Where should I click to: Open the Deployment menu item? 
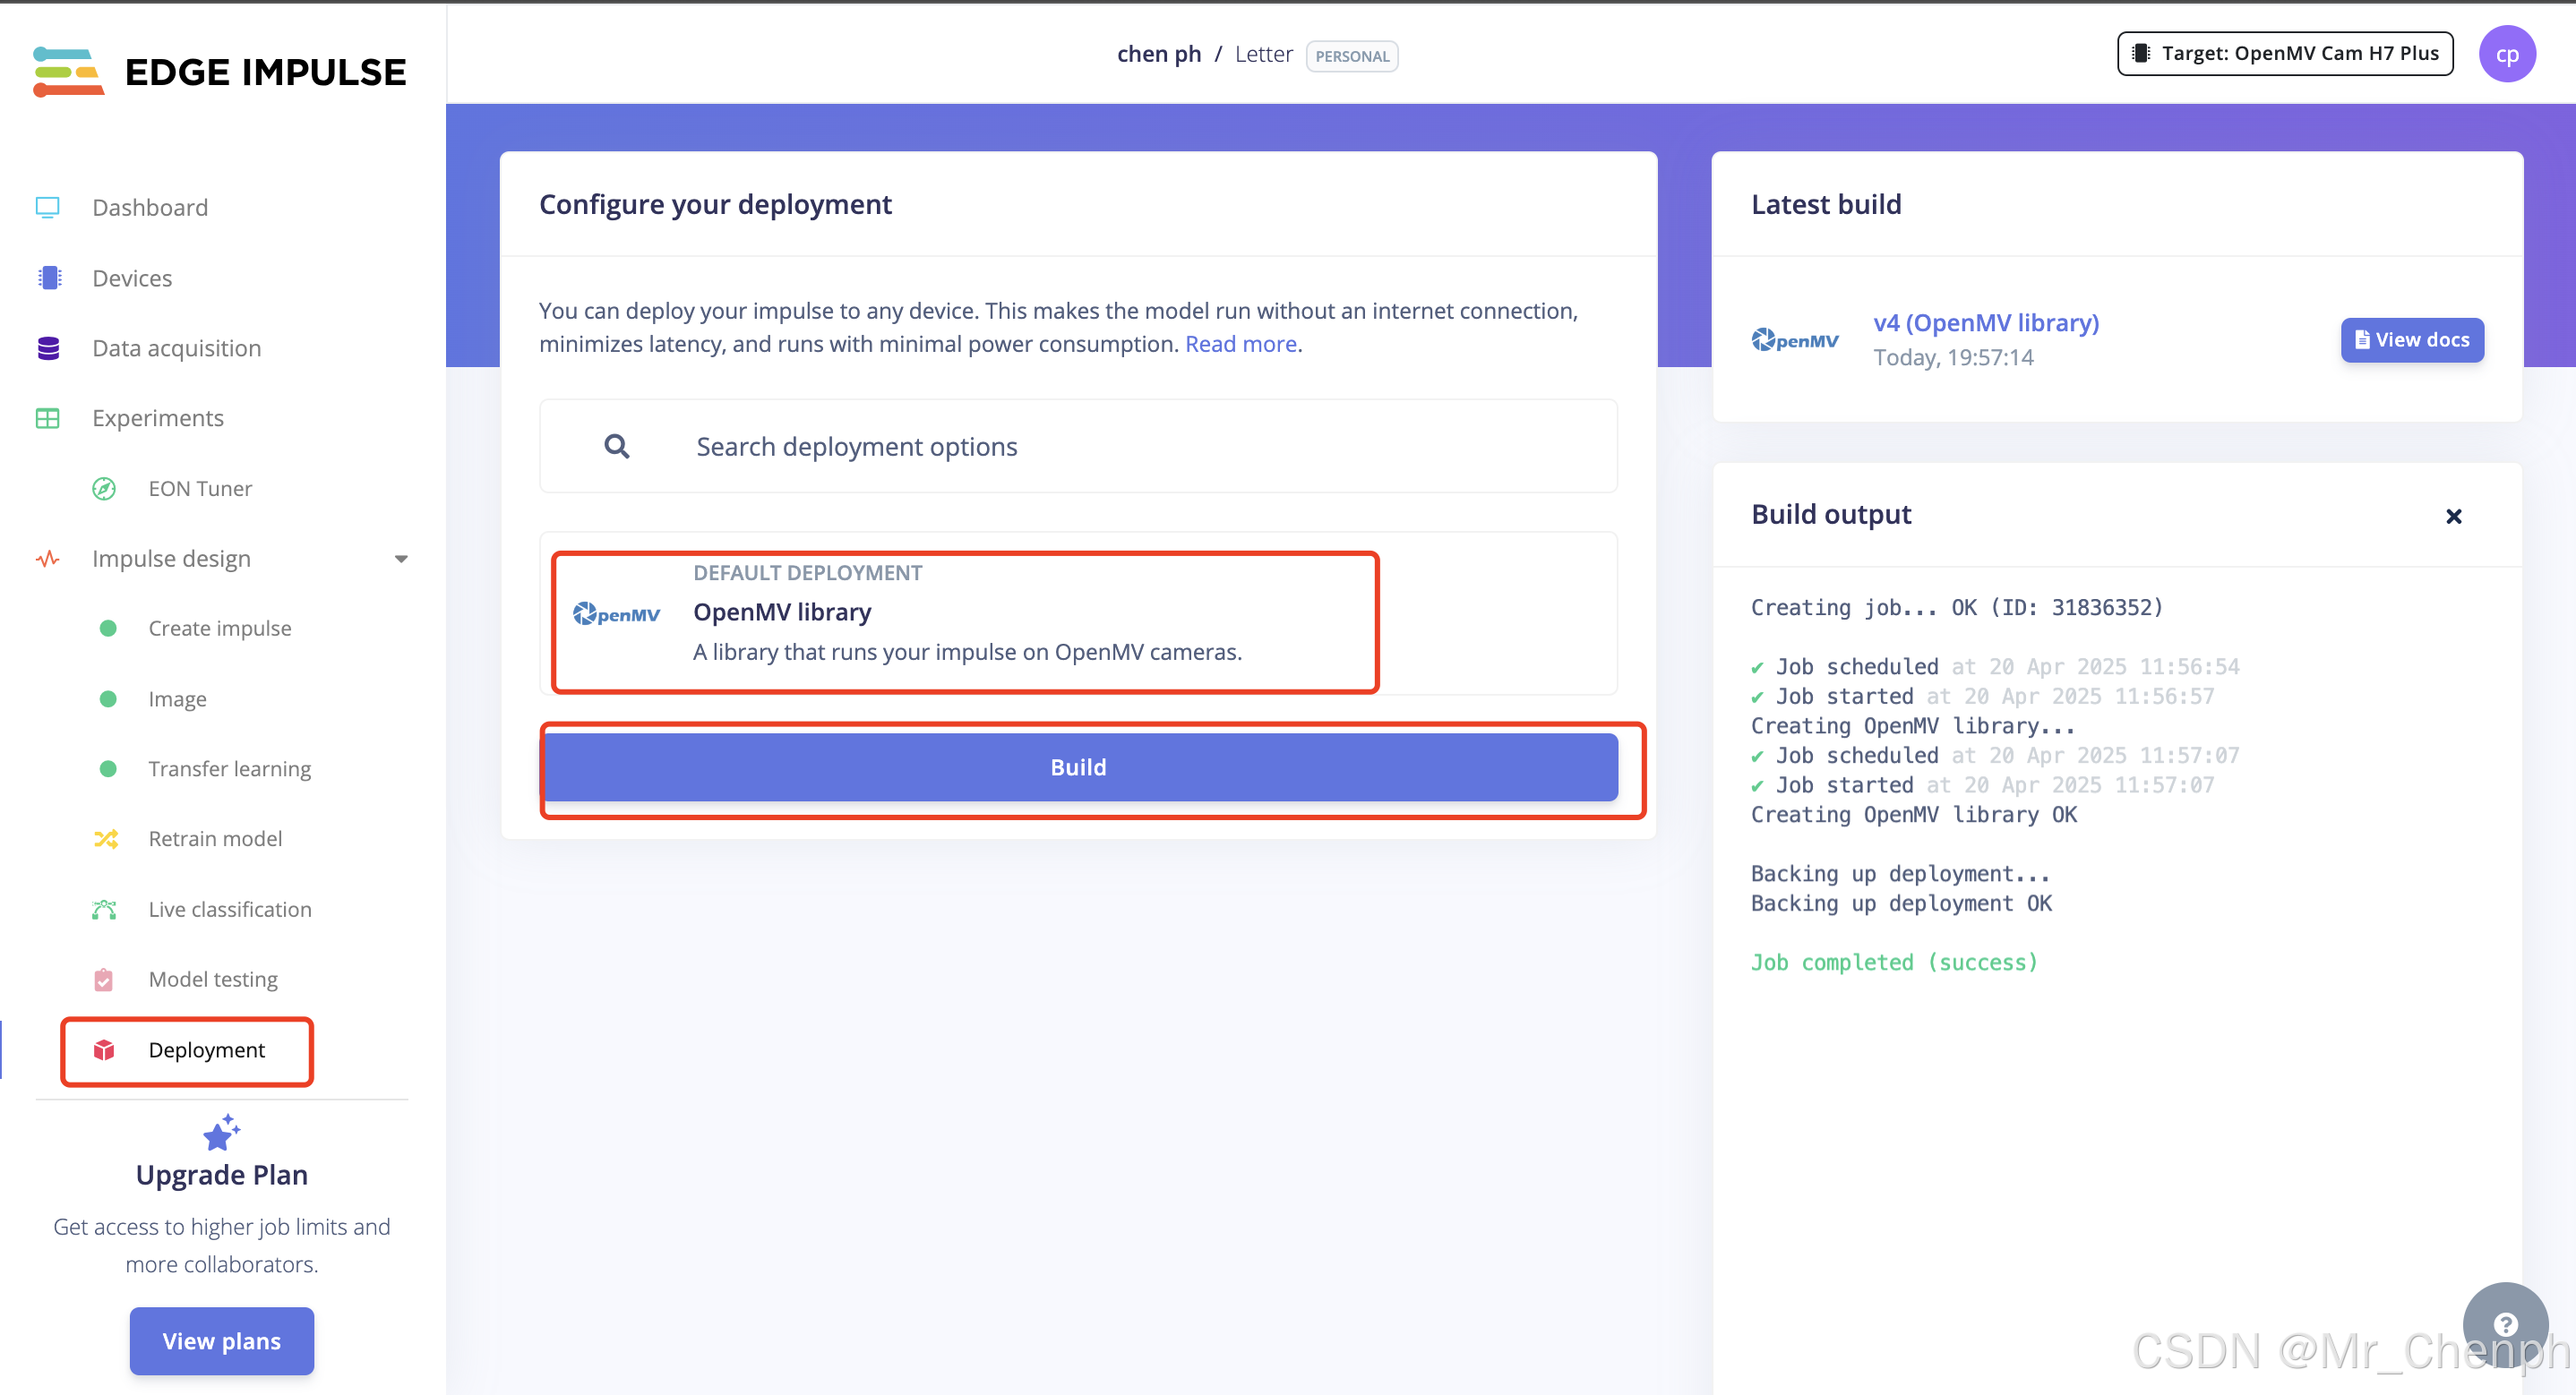pos(206,1050)
